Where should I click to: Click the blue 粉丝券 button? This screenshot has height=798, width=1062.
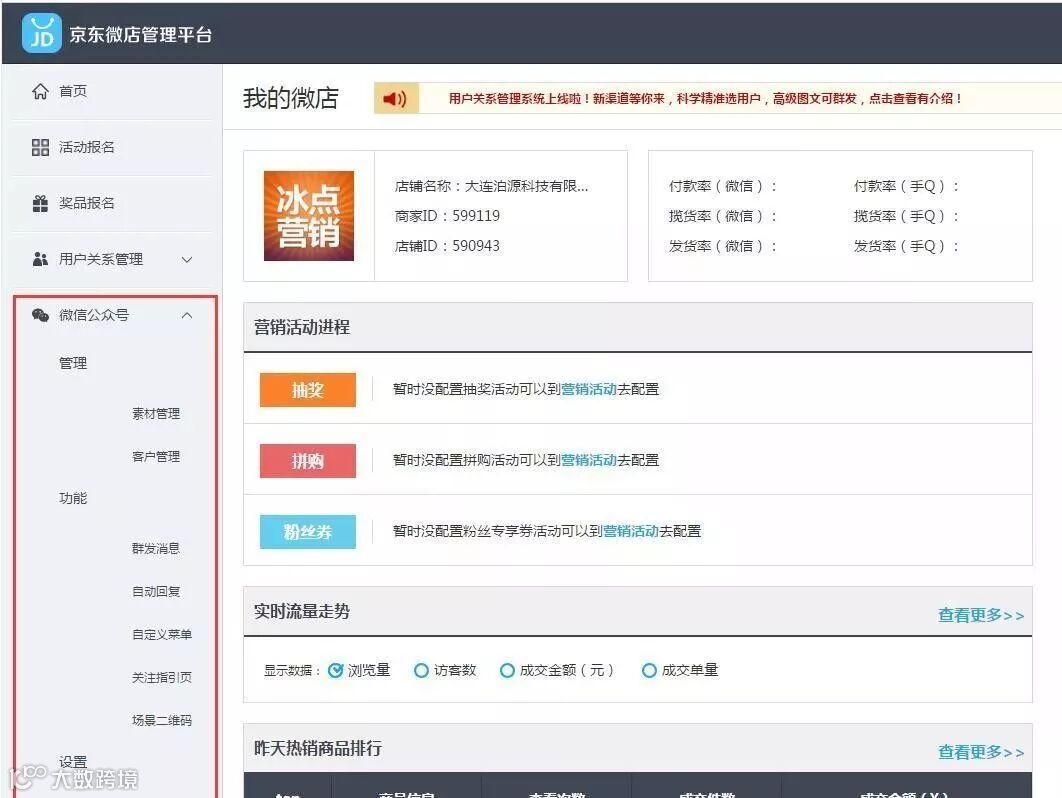307,532
